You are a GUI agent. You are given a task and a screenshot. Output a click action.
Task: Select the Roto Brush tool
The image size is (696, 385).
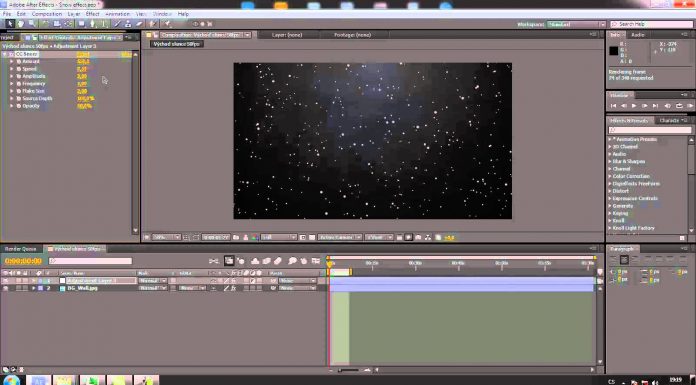pyautogui.click(x=153, y=24)
